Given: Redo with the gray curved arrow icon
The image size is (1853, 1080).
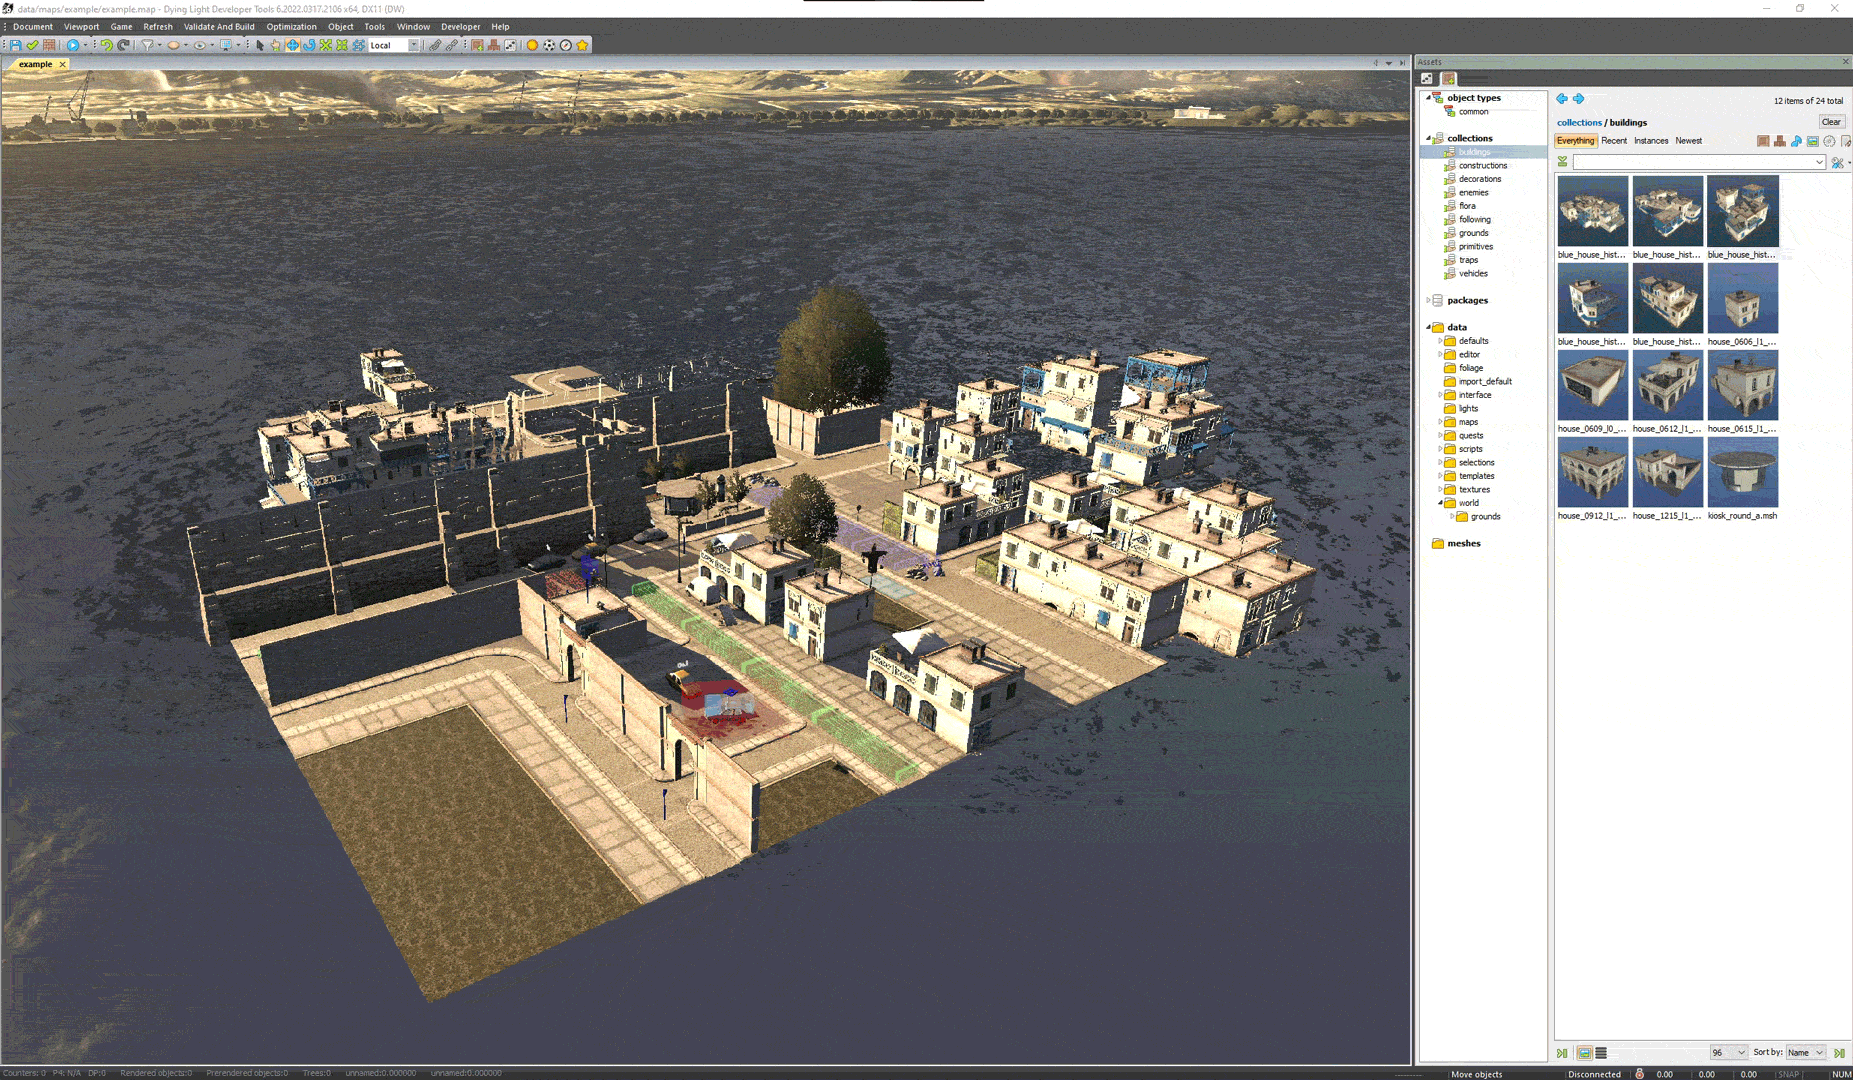Looking at the screenshot, I should 123,45.
